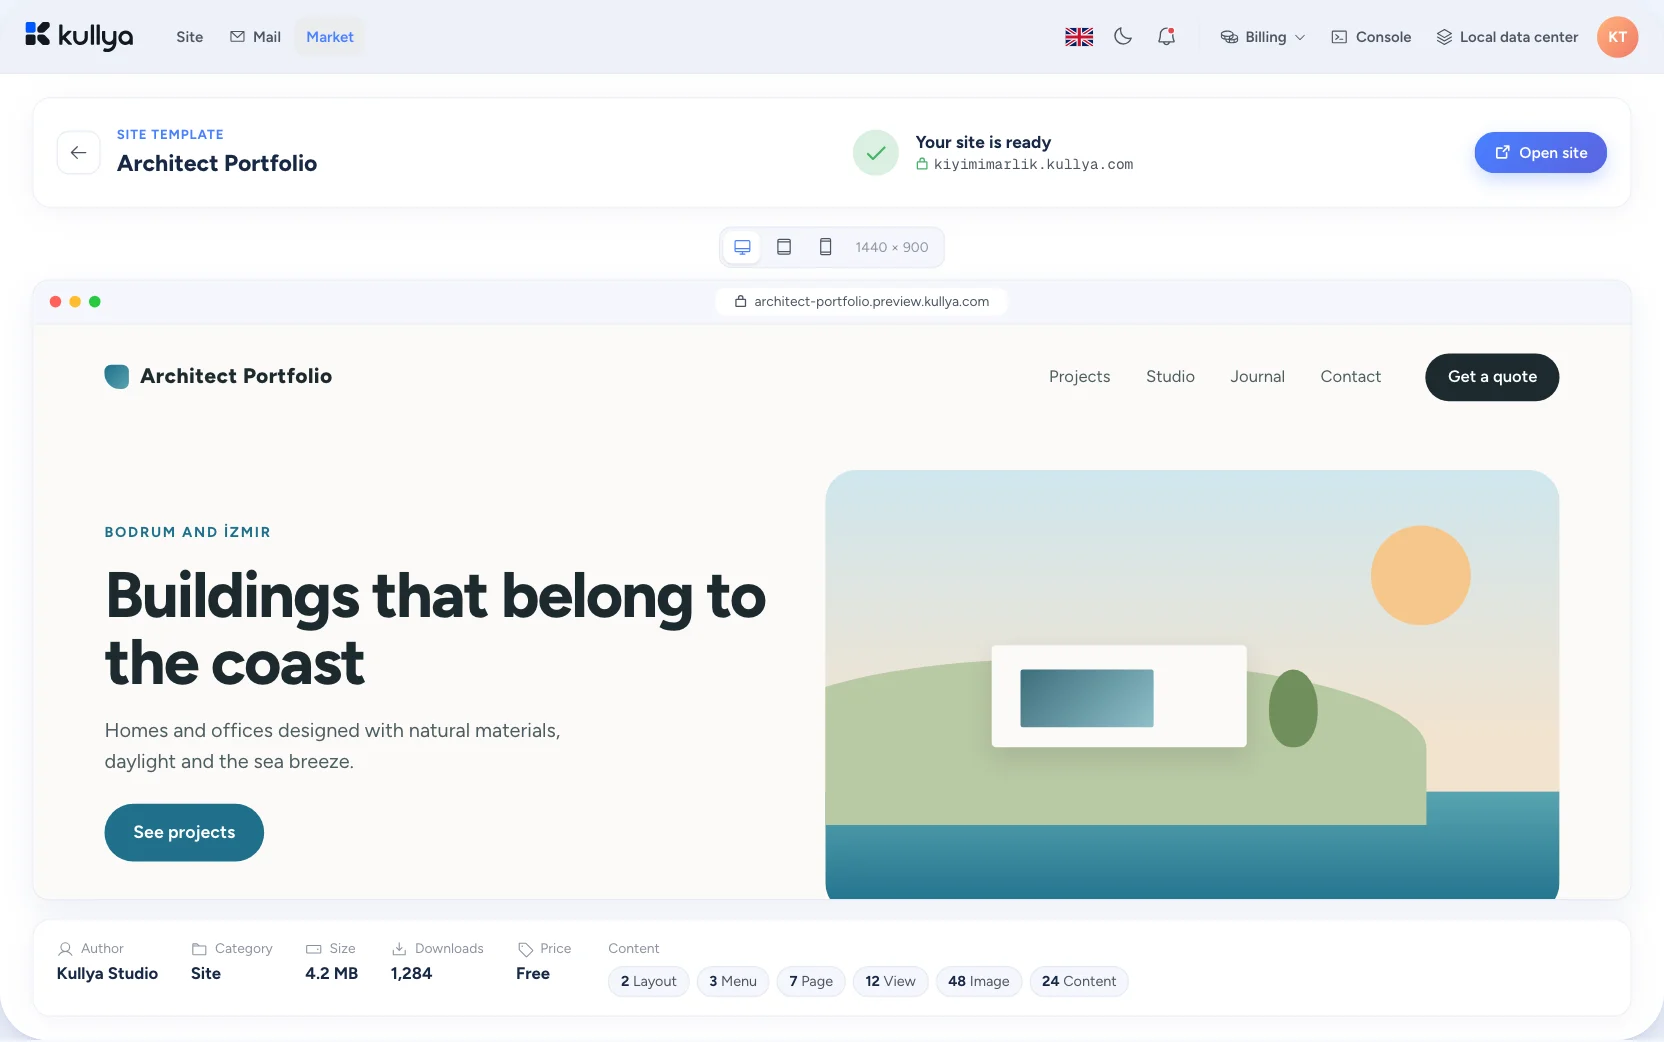The height and width of the screenshot is (1042, 1664).
Task: Click the 12 View chip
Action: point(890,982)
